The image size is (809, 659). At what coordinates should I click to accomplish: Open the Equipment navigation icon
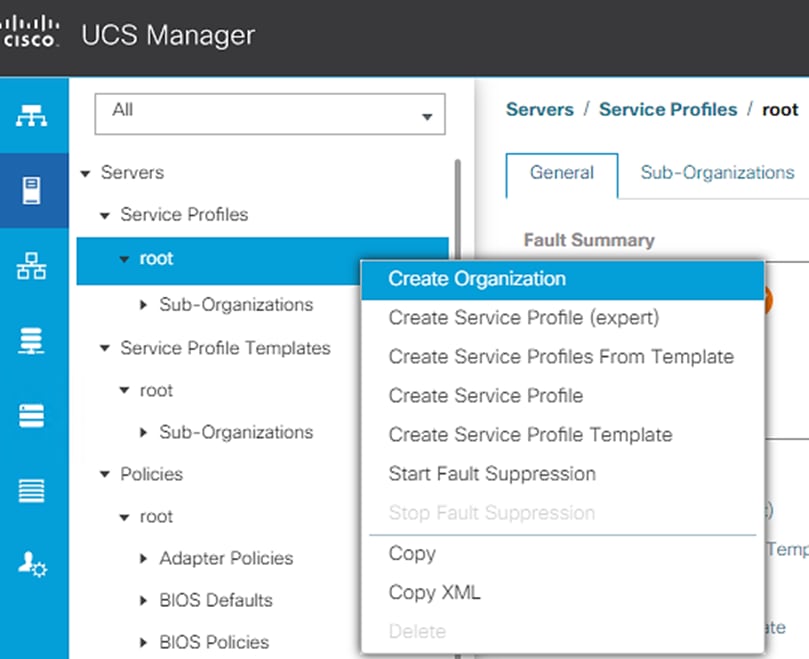(33, 116)
